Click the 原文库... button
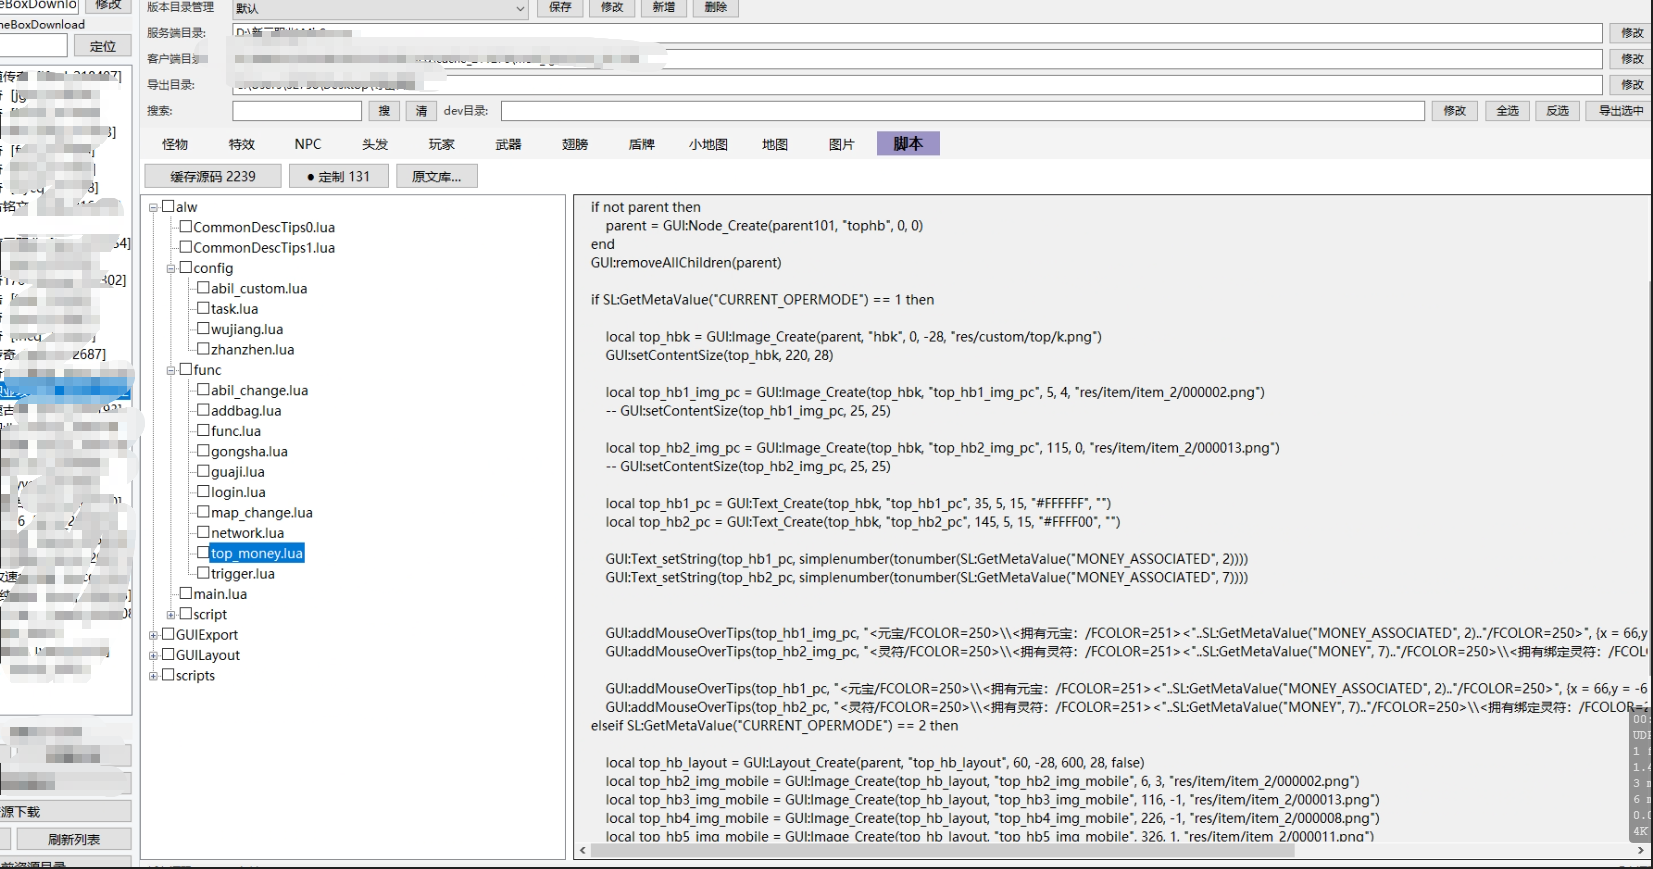This screenshot has height=869, width=1653. (437, 176)
